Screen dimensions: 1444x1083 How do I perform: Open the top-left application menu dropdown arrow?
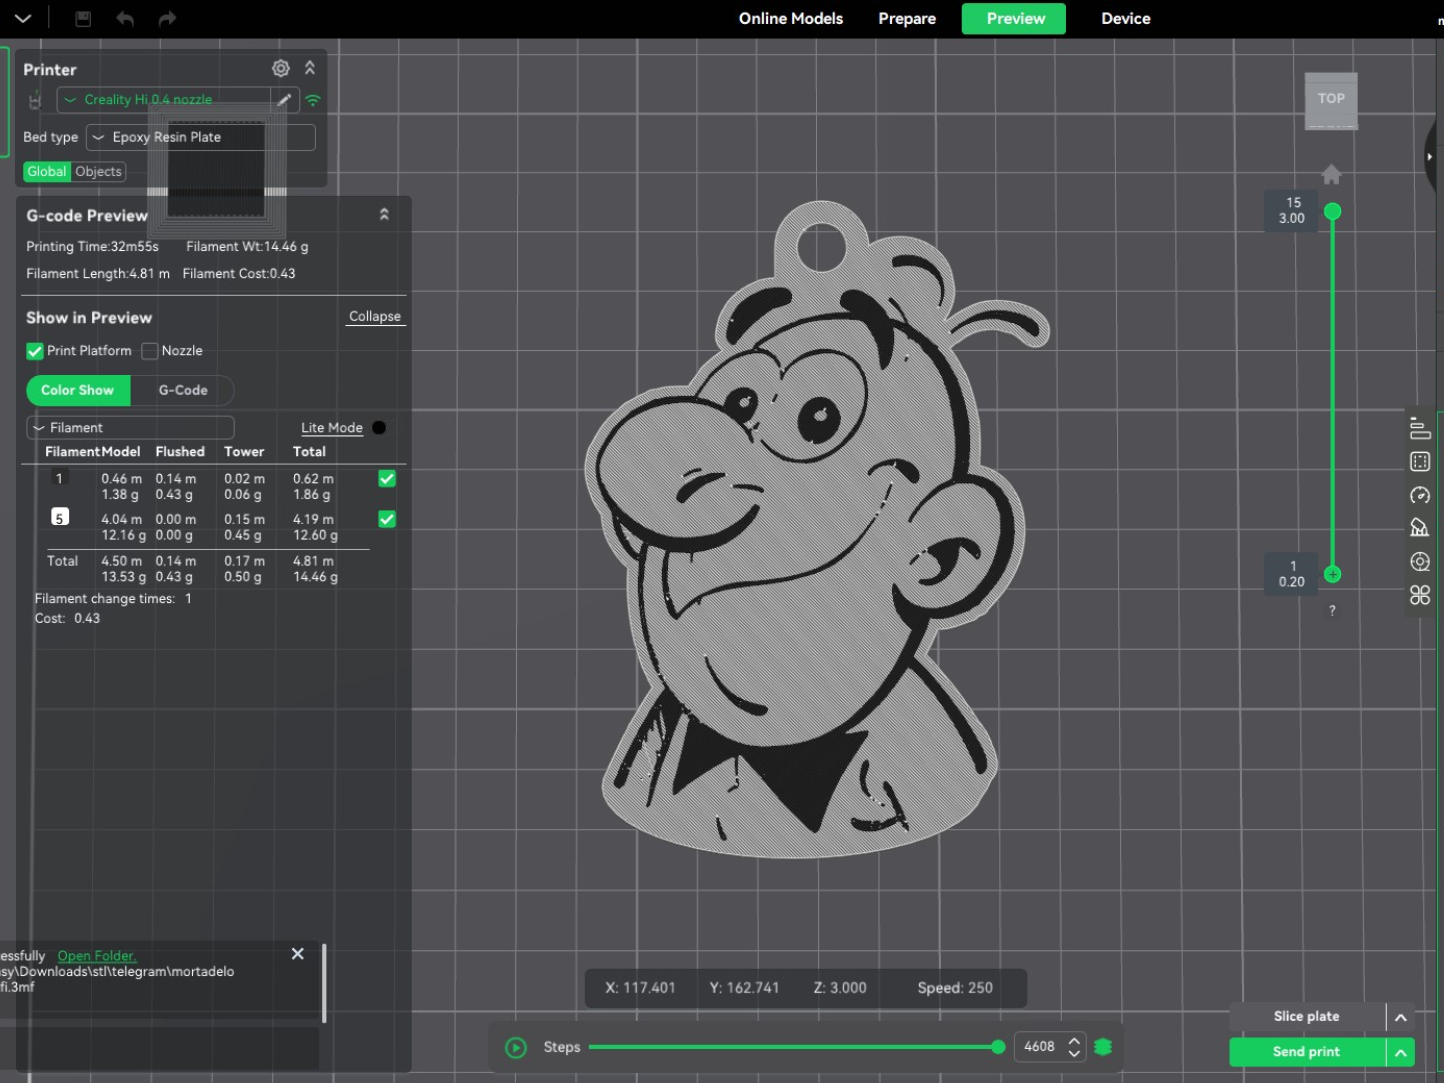coord(23,19)
